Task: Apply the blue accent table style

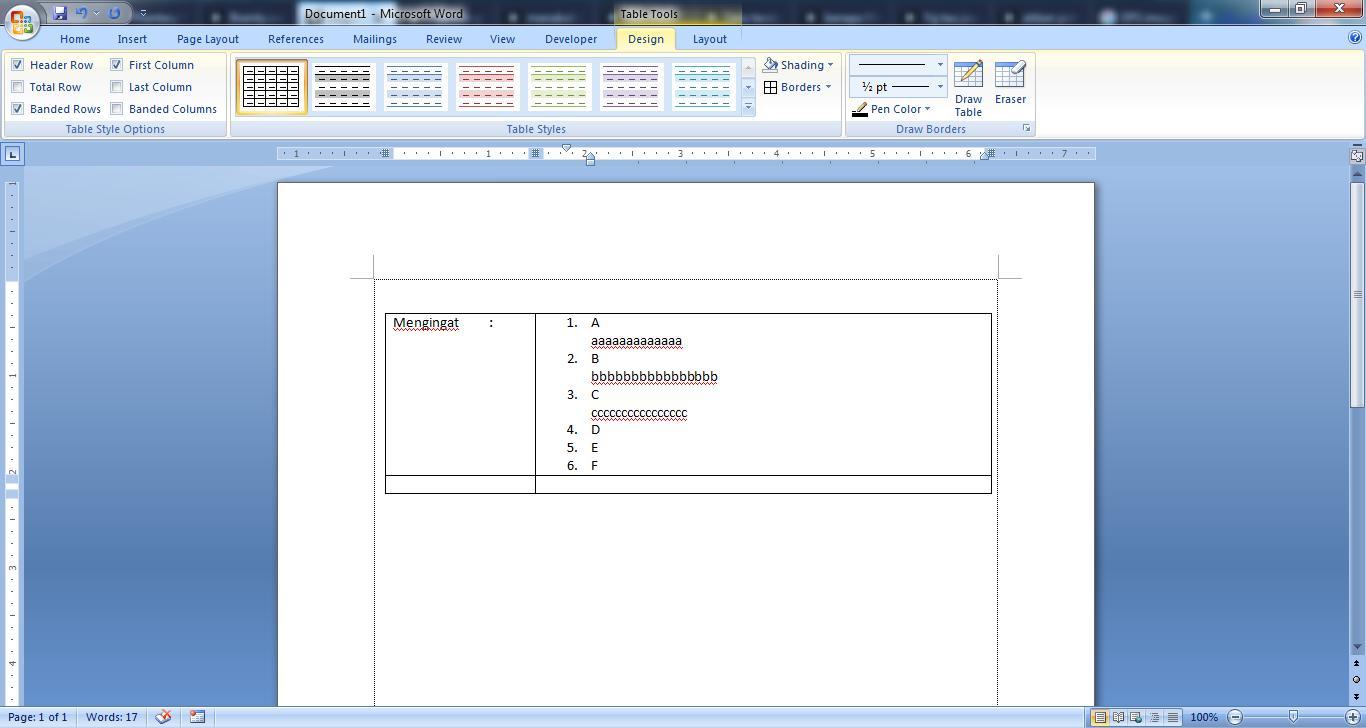Action: [415, 87]
